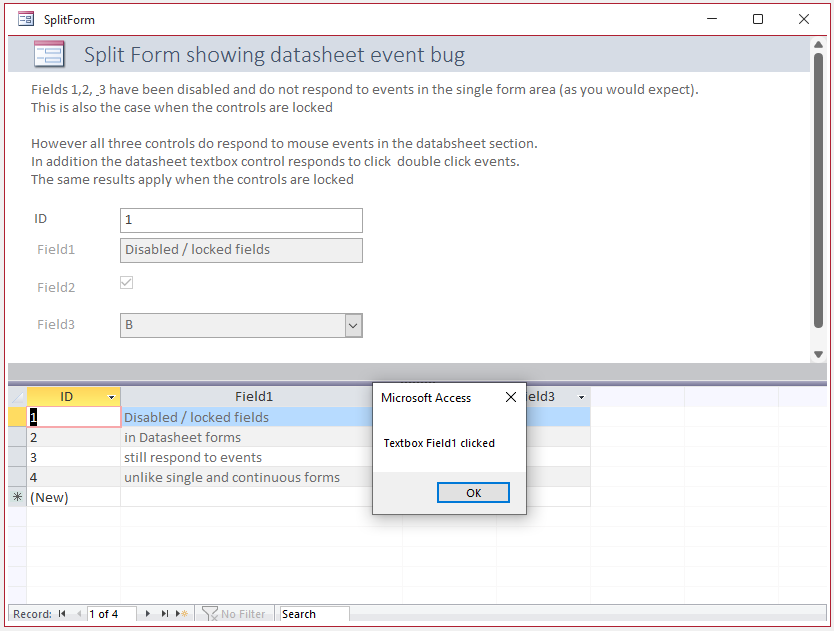Click the ID text field showing 1

241,220
